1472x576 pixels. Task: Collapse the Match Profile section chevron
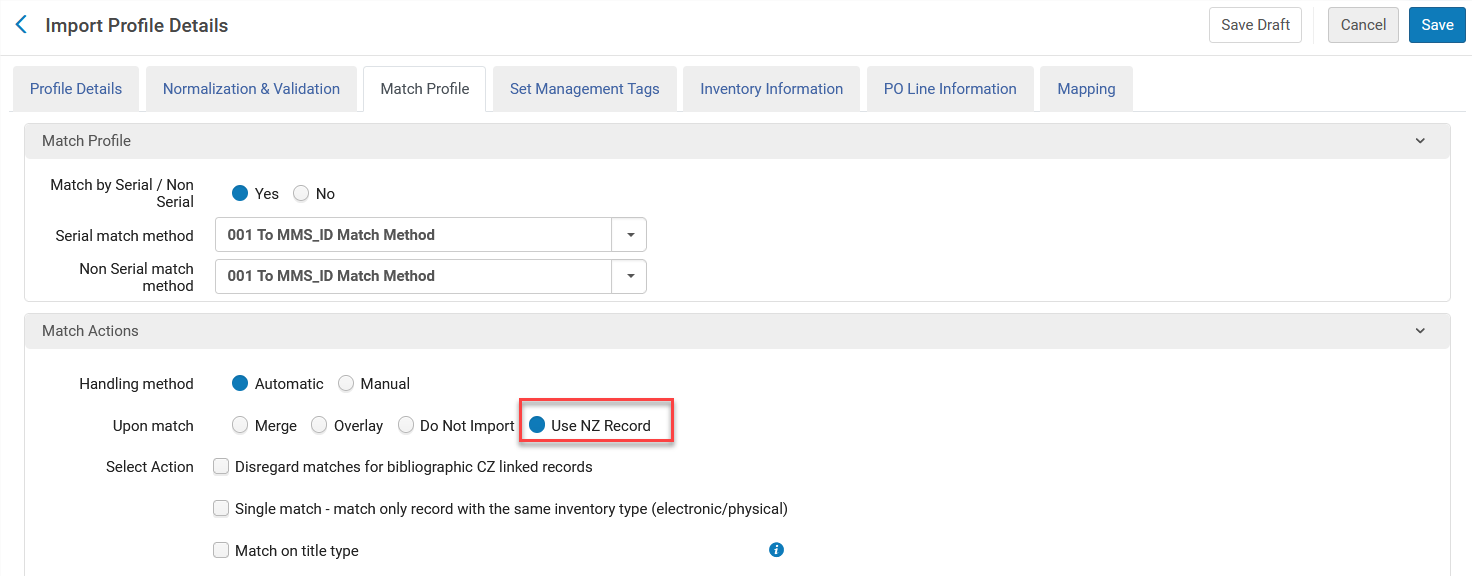(x=1420, y=141)
